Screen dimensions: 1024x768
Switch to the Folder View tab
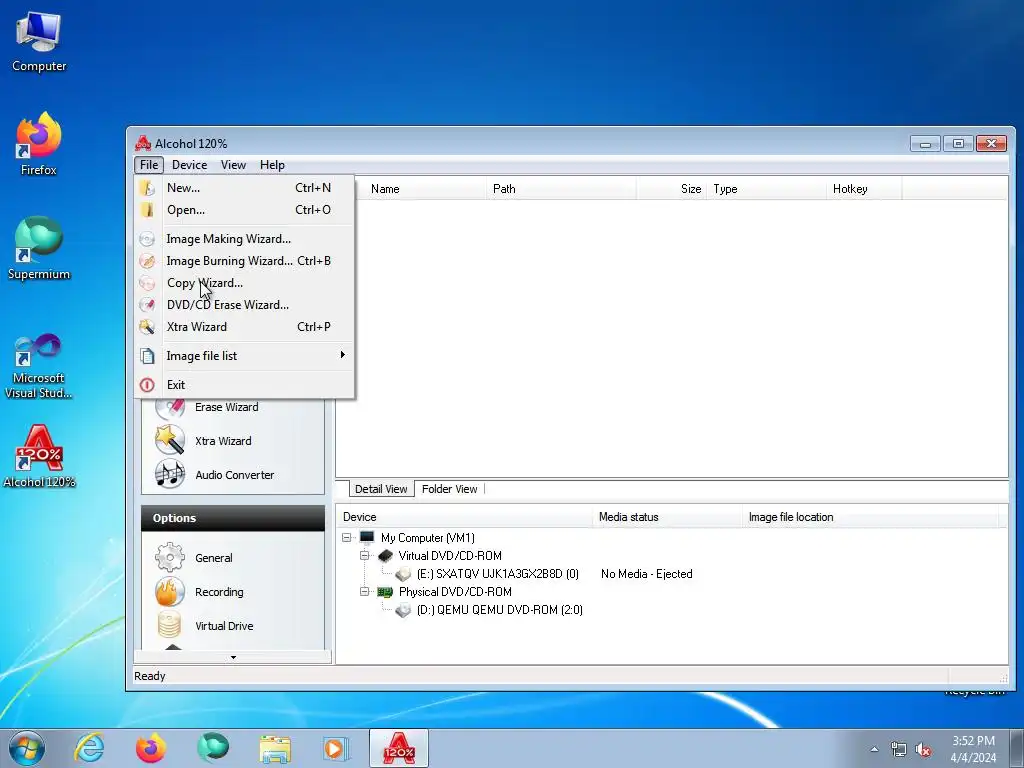pos(449,489)
